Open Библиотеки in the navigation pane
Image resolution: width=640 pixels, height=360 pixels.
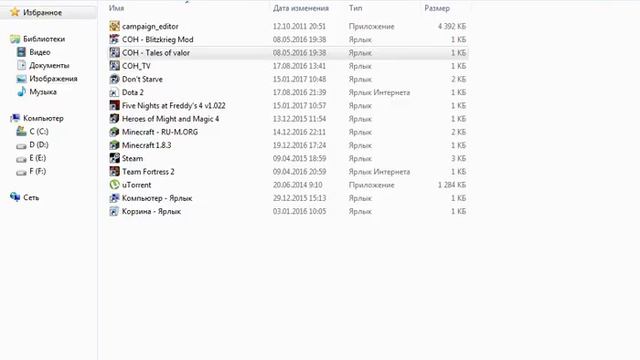tap(44, 39)
